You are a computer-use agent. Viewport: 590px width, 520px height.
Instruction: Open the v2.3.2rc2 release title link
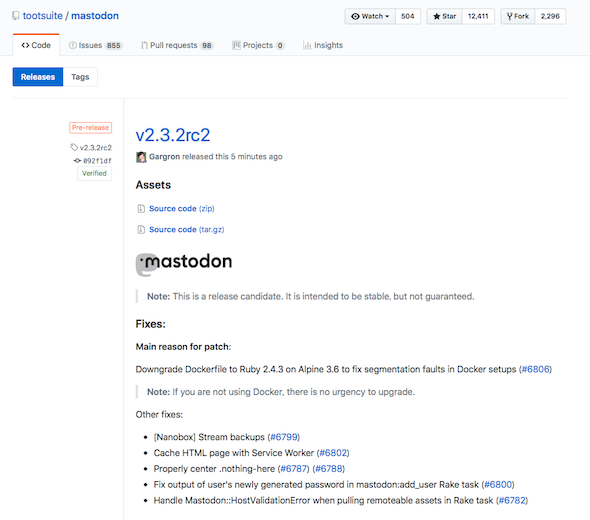173,135
